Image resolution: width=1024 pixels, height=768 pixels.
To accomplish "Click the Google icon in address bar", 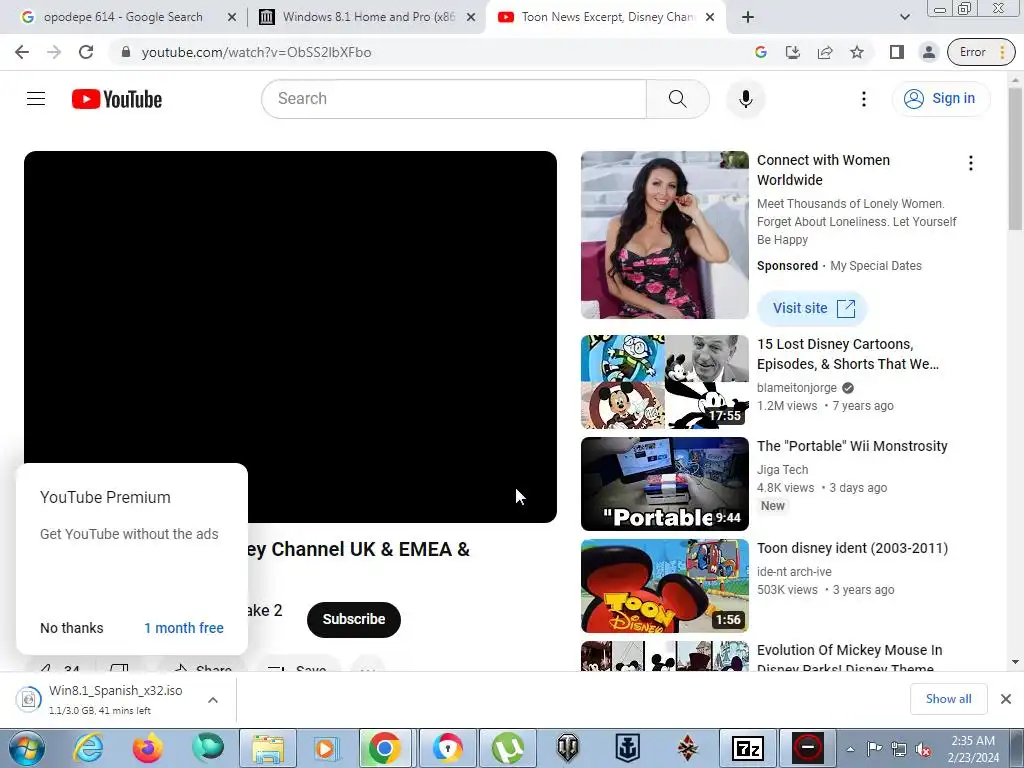I will (760, 52).
